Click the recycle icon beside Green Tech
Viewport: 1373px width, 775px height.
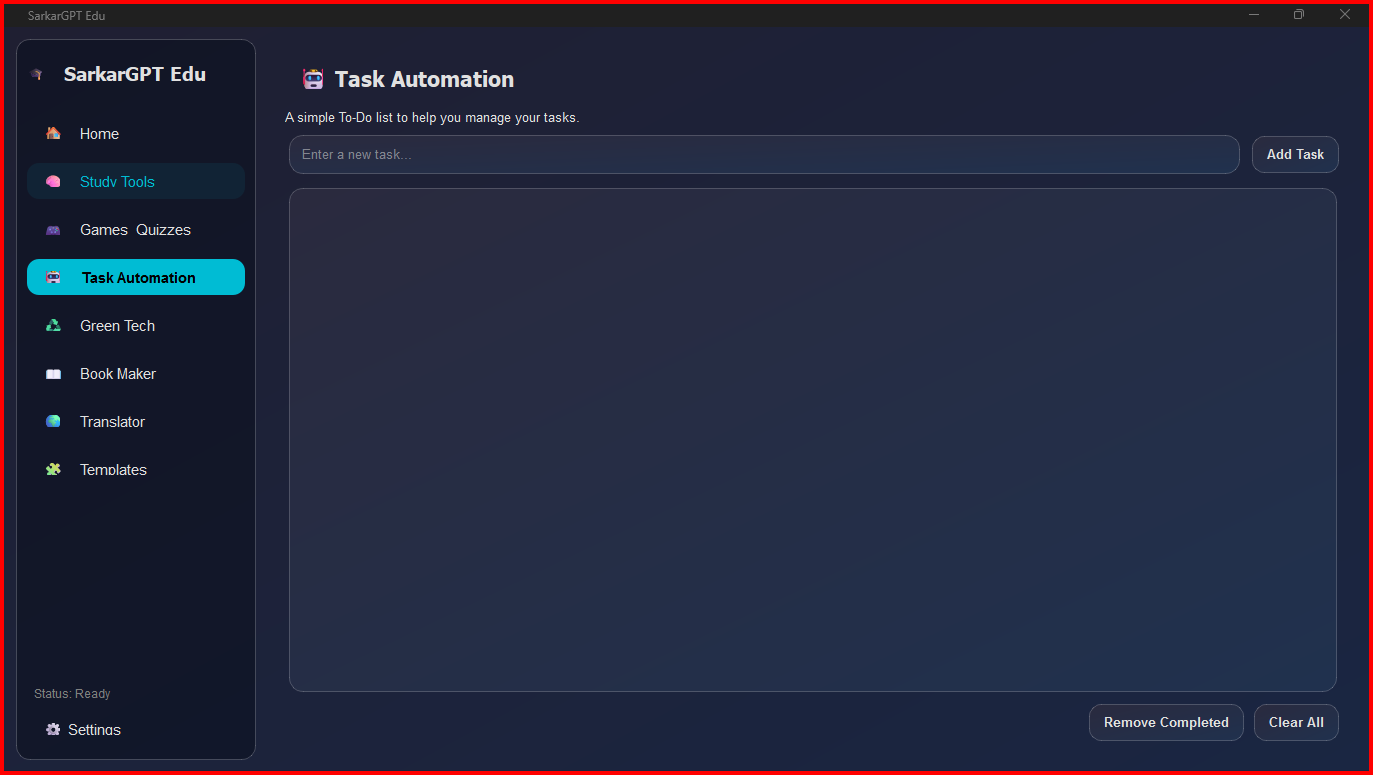pyautogui.click(x=53, y=325)
